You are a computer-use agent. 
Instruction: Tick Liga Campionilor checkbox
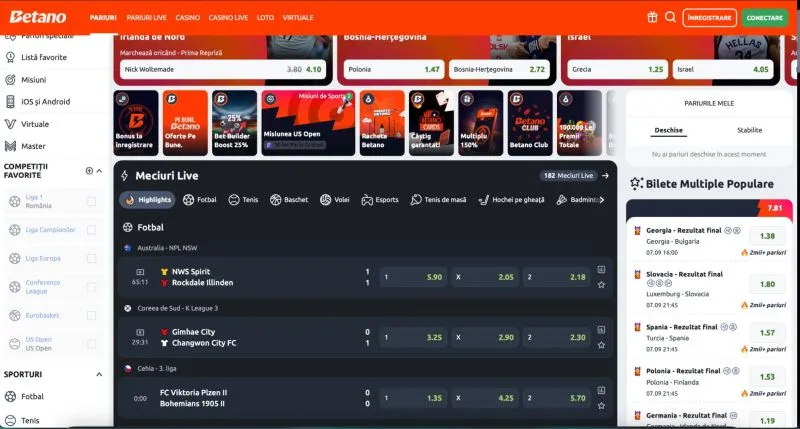click(x=91, y=230)
